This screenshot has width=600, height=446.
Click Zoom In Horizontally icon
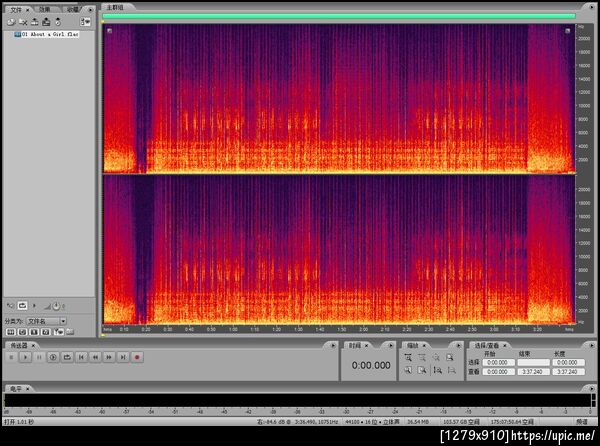tap(408, 358)
